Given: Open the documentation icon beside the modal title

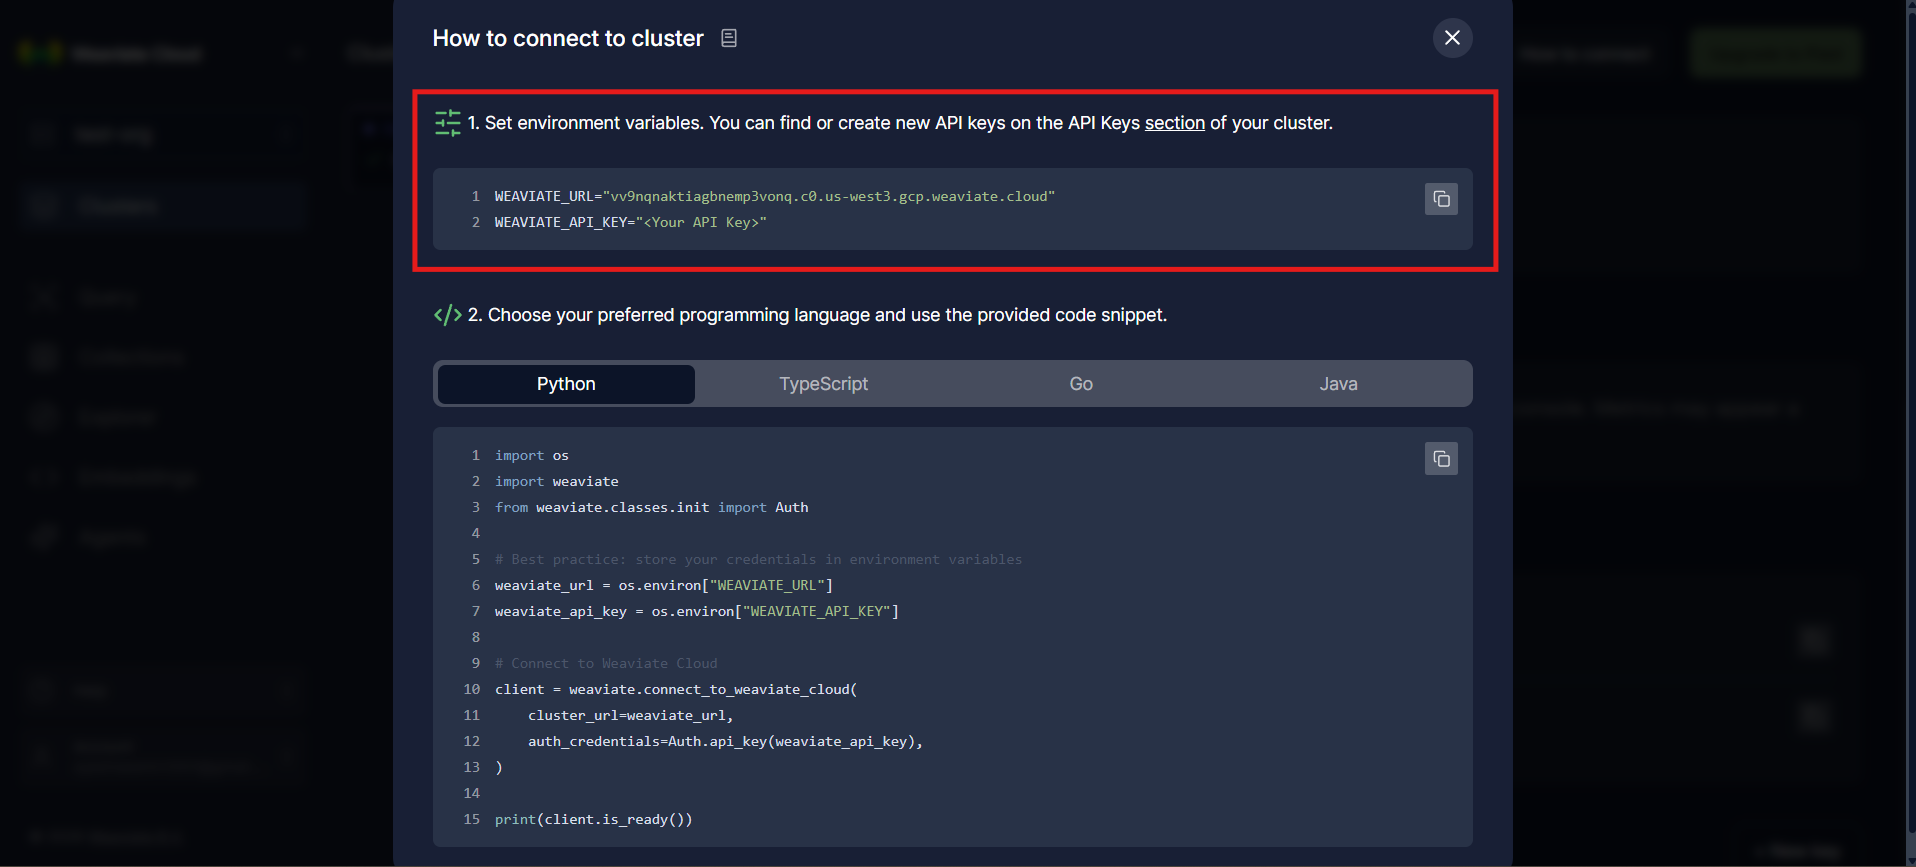Looking at the screenshot, I should 729,38.
